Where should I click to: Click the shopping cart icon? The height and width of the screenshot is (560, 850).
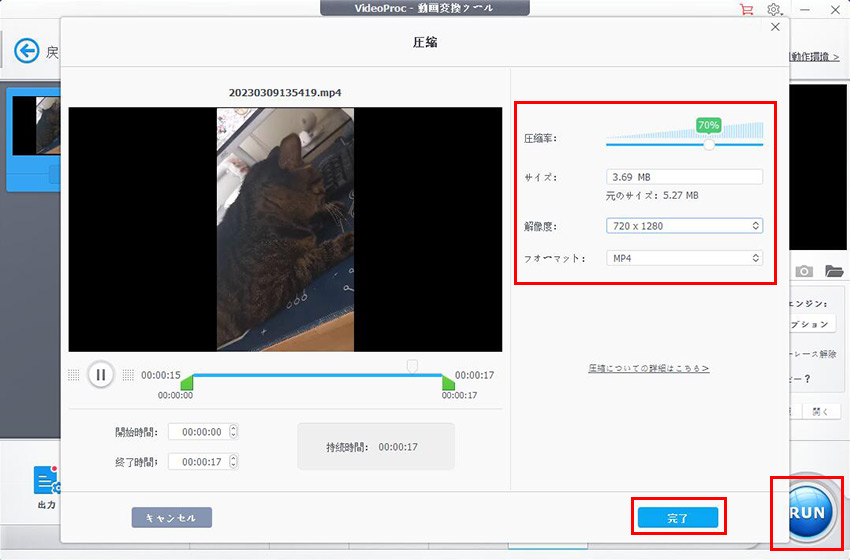click(746, 9)
